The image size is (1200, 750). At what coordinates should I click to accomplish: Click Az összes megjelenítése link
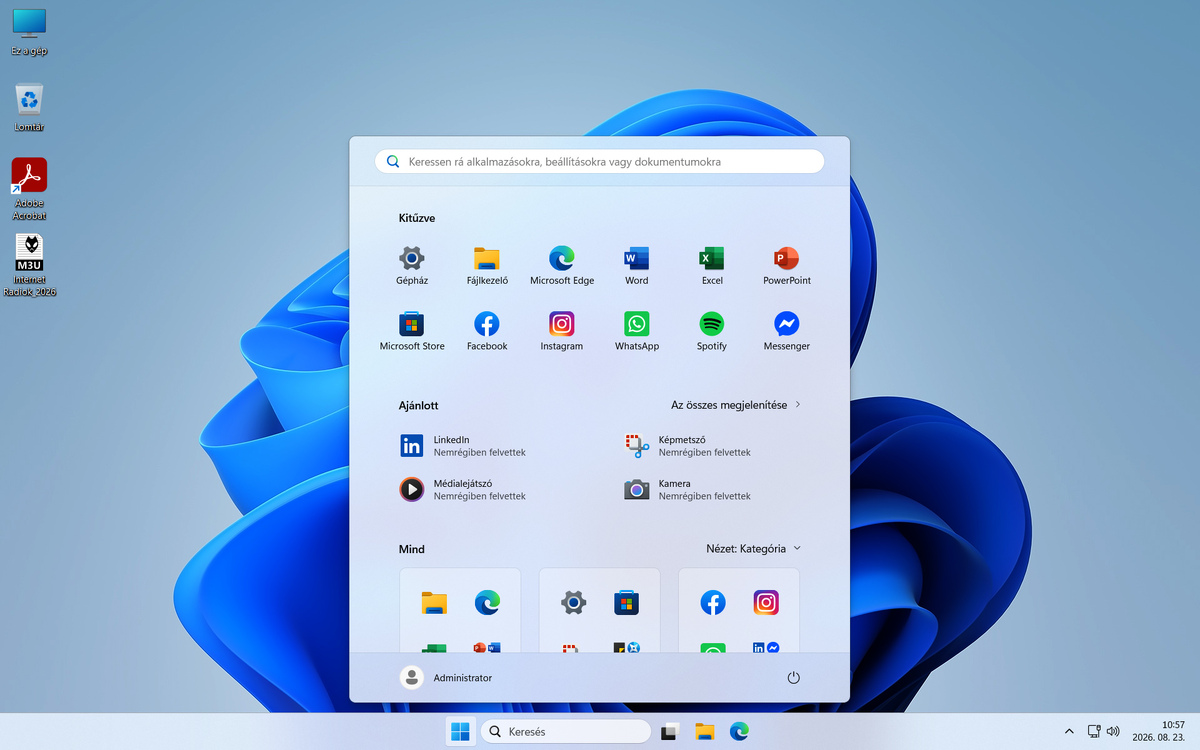(736, 405)
